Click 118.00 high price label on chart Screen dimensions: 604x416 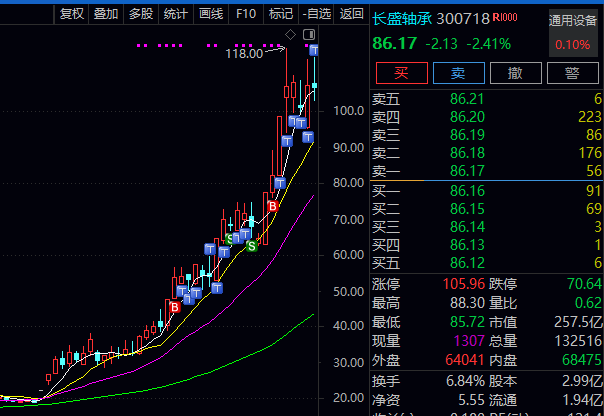pos(244,54)
